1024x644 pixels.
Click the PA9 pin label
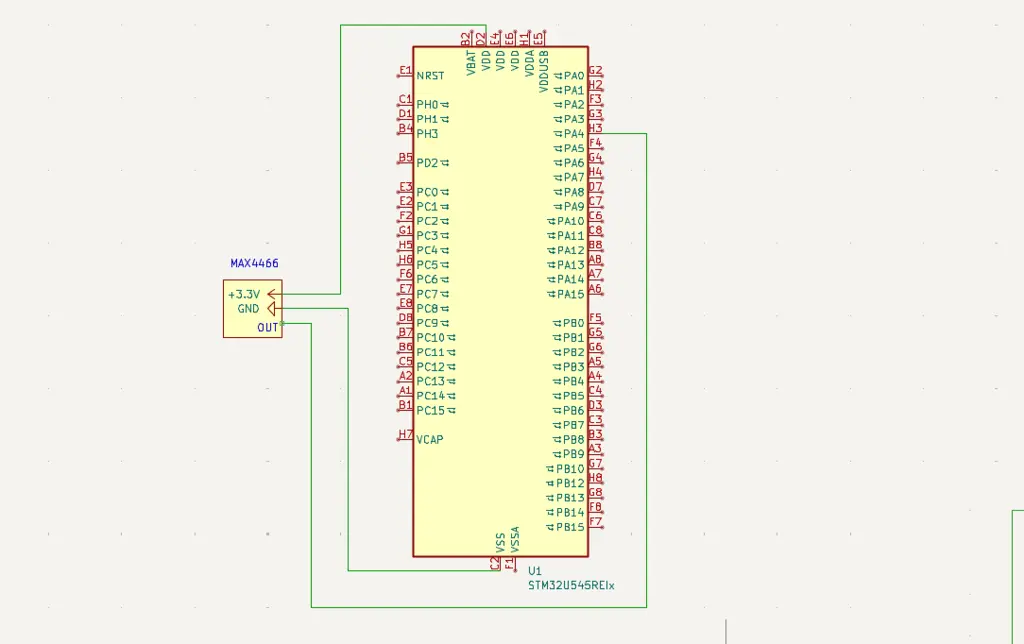[x=574, y=207]
